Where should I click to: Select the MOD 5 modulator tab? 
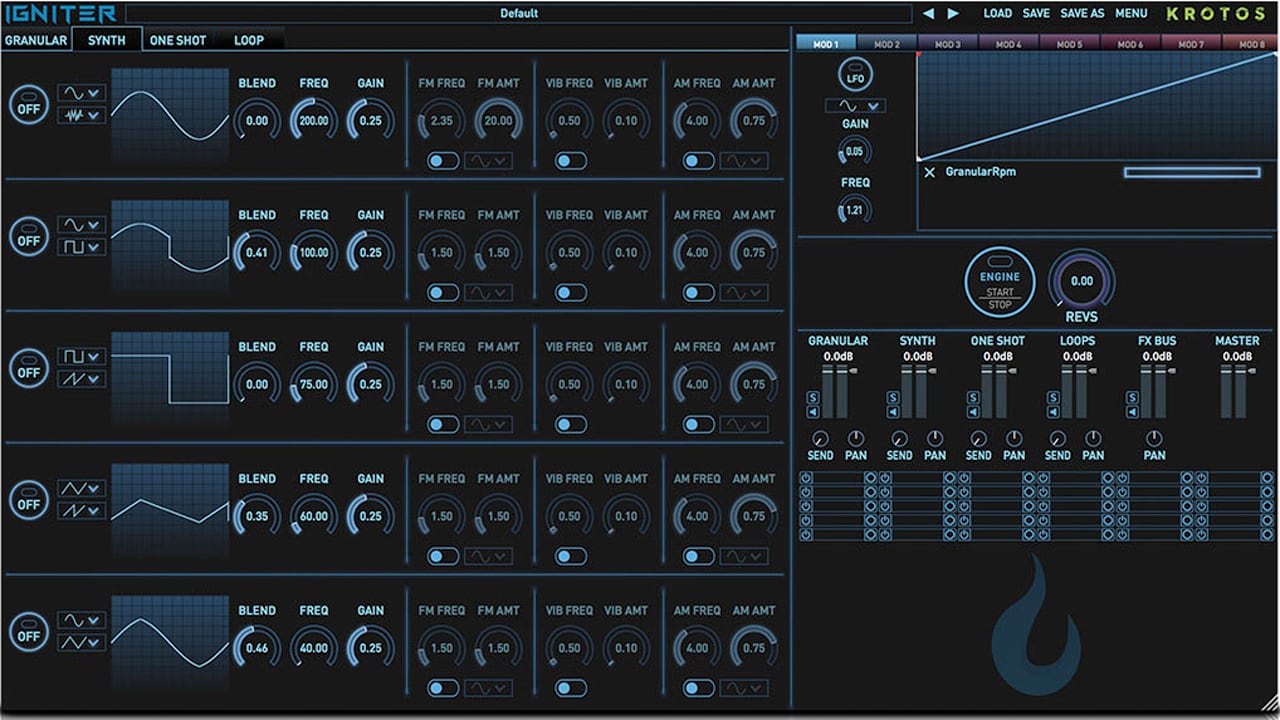1069,44
